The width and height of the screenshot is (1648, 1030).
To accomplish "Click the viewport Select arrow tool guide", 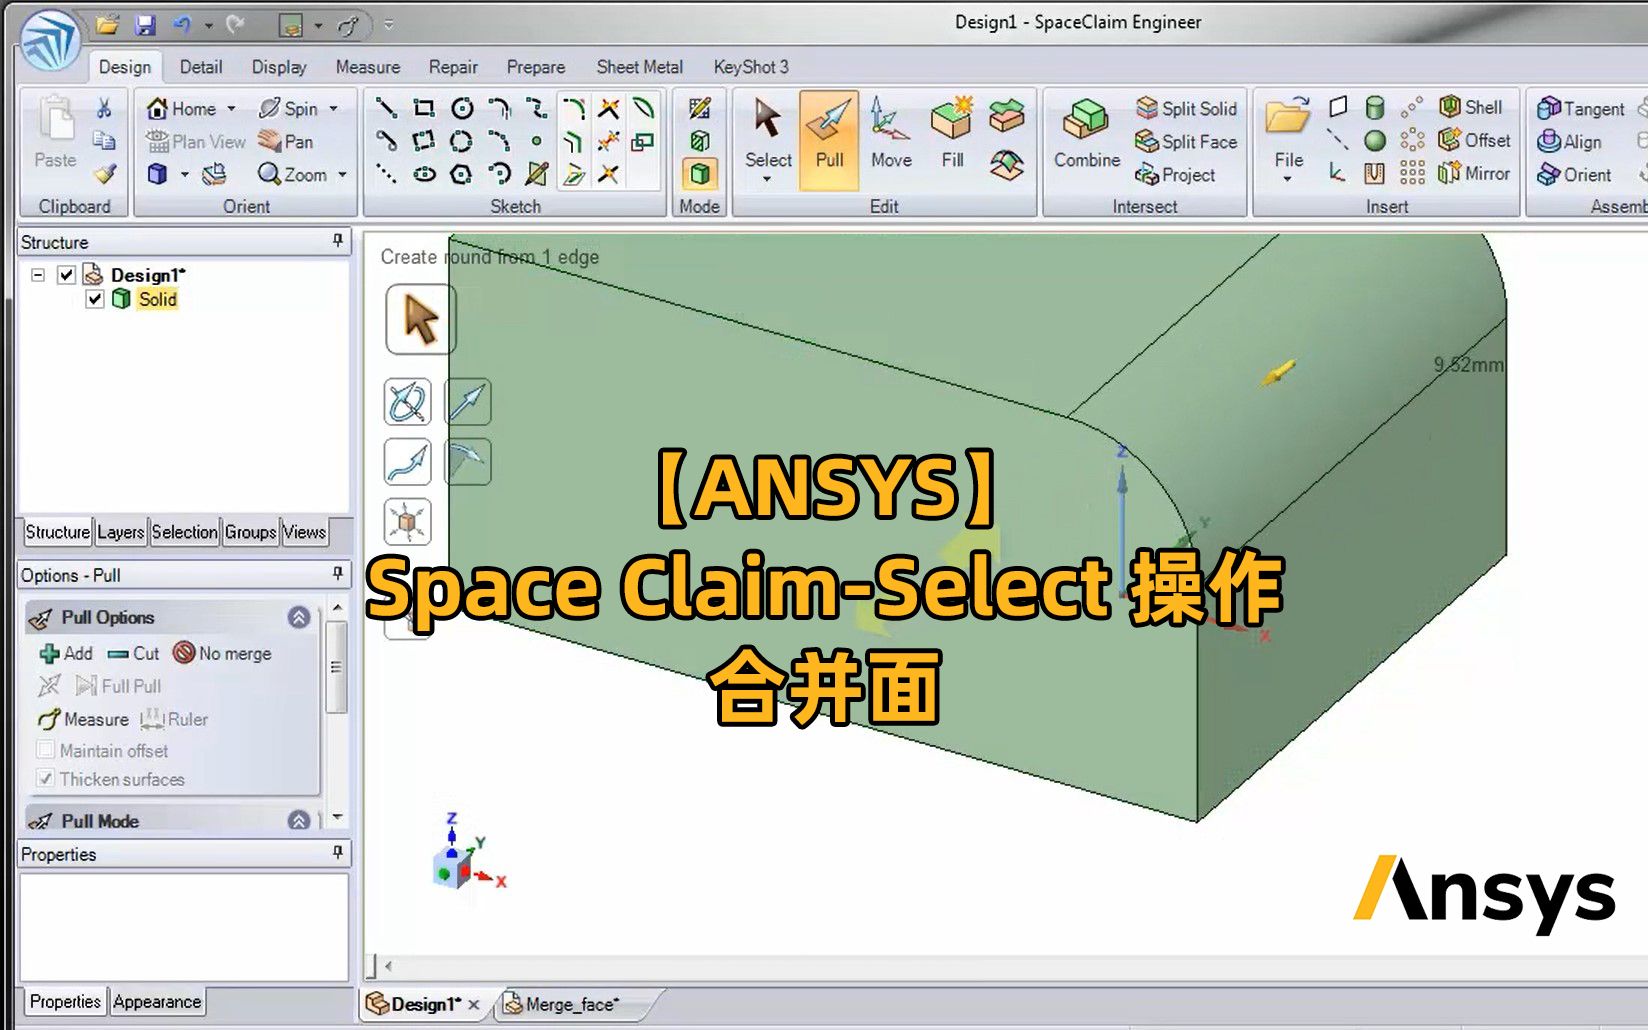I will (x=421, y=320).
